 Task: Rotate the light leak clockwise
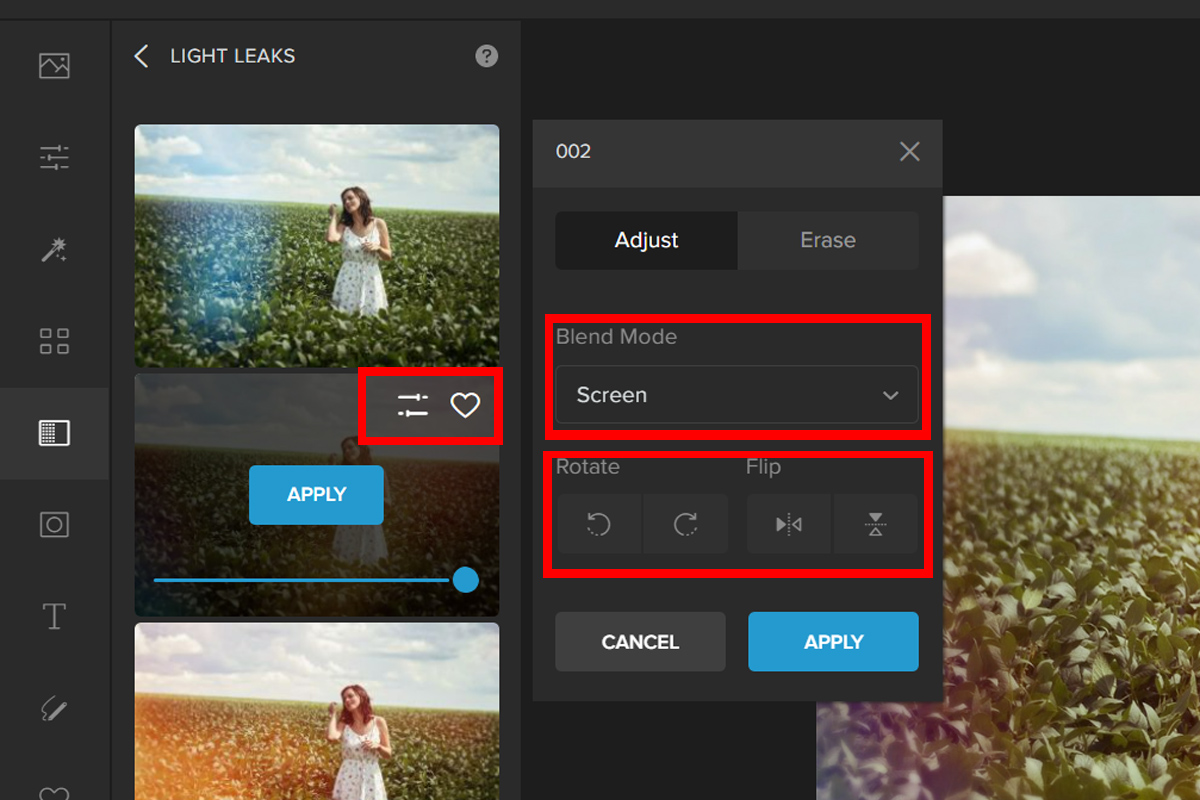pyautogui.click(x=685, y=524)
